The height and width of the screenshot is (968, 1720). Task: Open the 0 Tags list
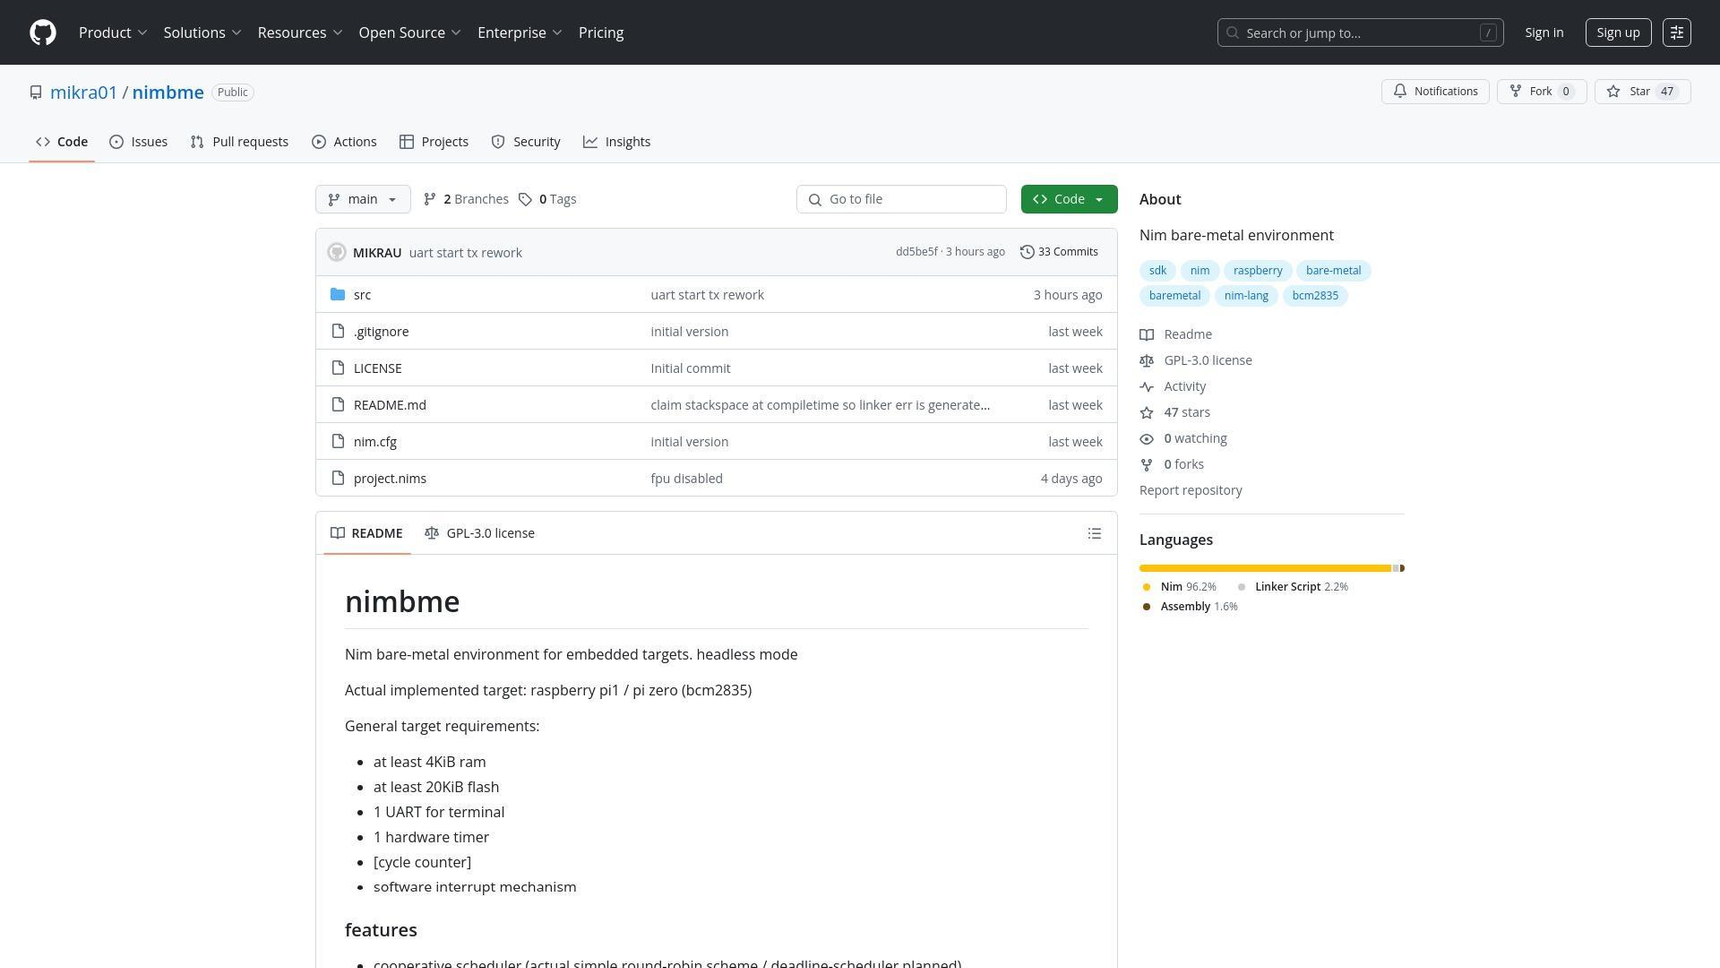(x=547, y=199)
